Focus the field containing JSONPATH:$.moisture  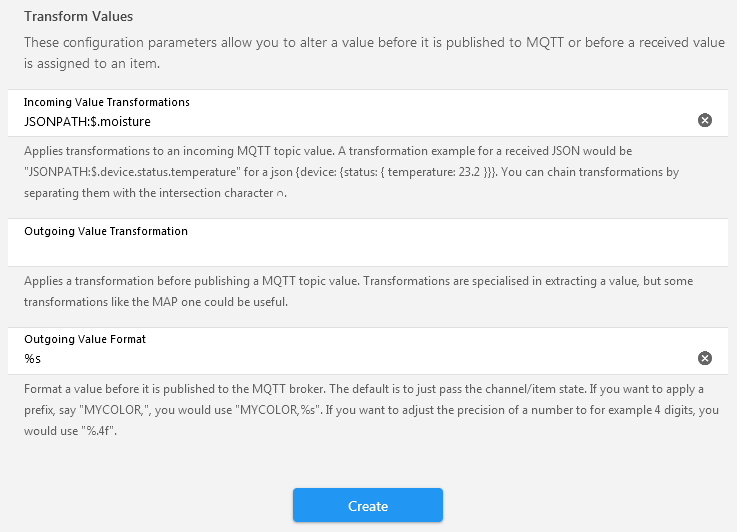point(350,121)
